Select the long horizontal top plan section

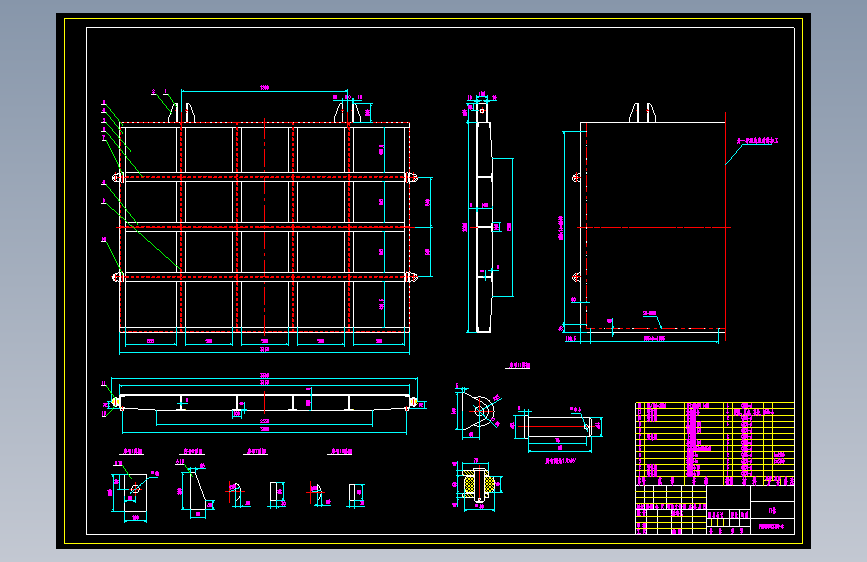(264, 403)
